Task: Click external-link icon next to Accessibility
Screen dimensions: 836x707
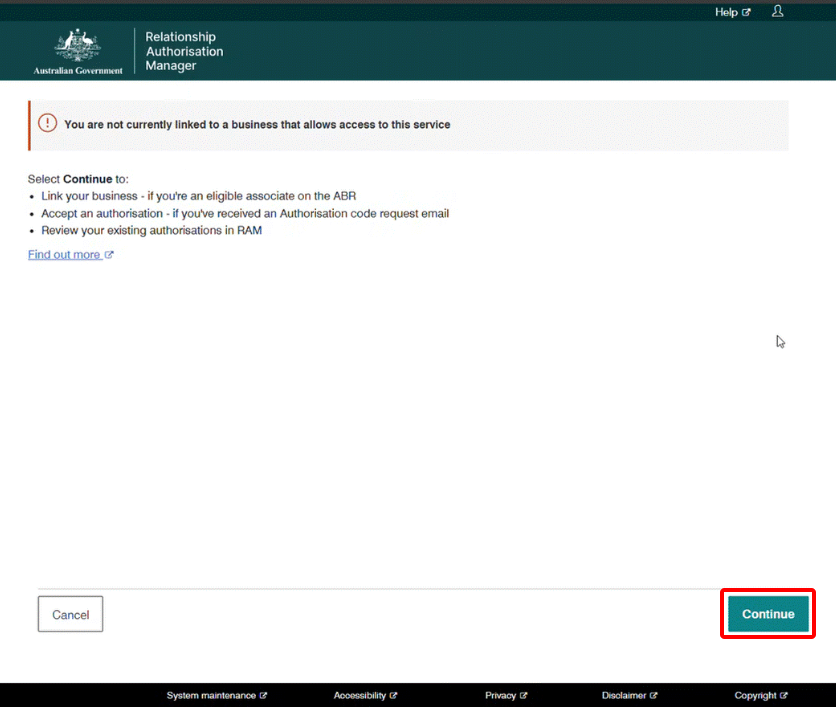Action: (394, 695)
